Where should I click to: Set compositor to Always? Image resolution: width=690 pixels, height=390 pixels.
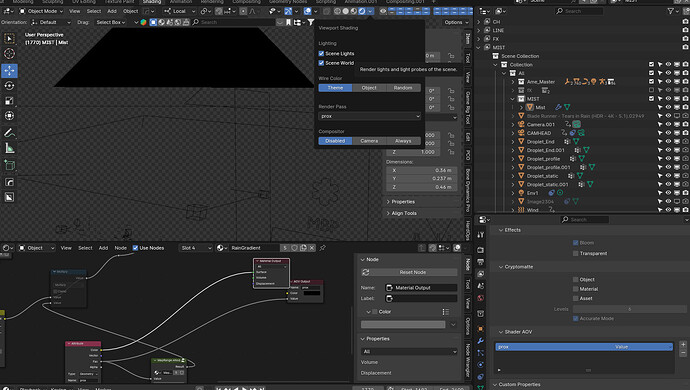point(403,141)
